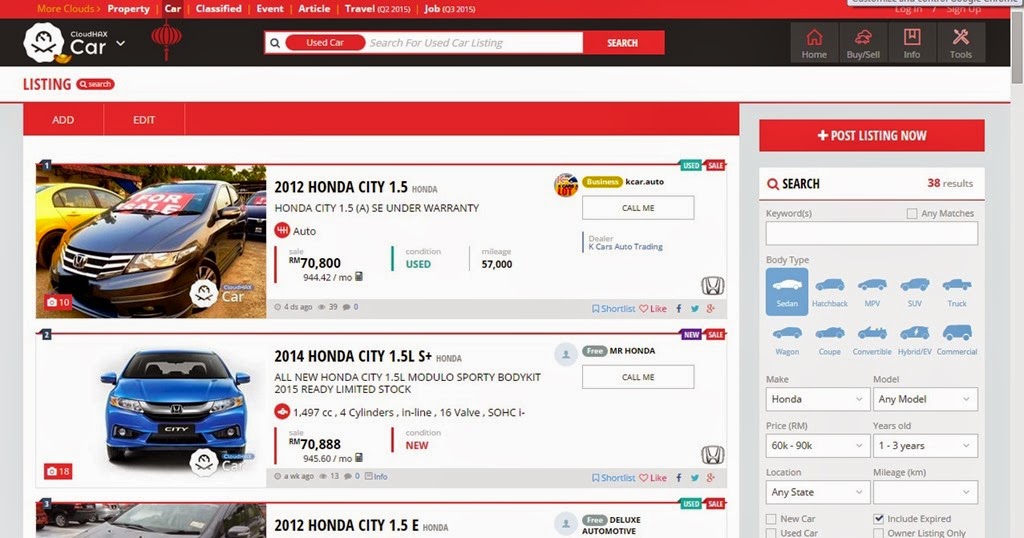This screenshot has width=1024, height=538.
Task: Click the CloudHAX Car logo
Action: coord(65,43)
